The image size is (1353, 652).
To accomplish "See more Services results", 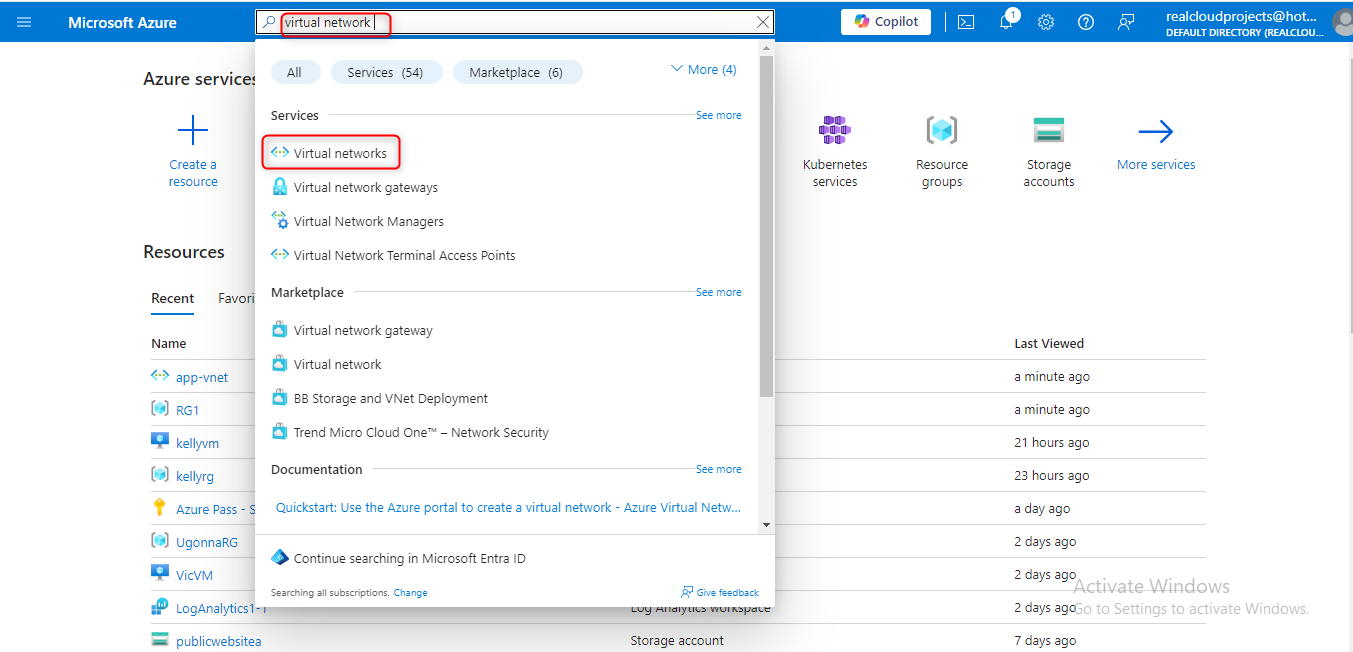I will [718, 115].
